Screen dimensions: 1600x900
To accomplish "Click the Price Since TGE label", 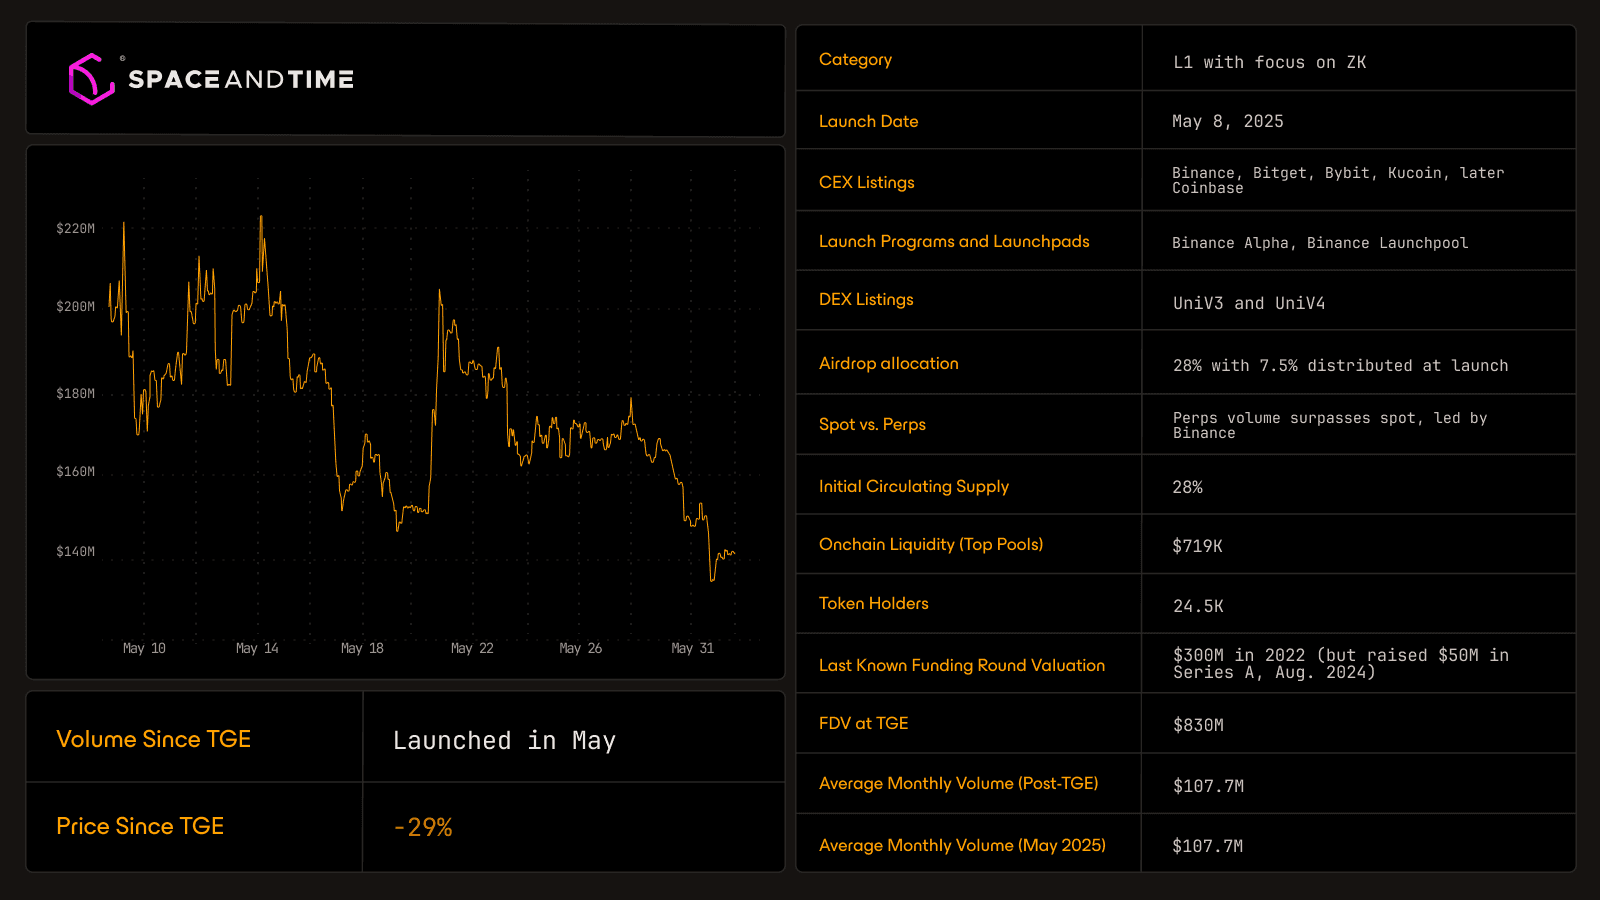I will click(x=140, y=826).
